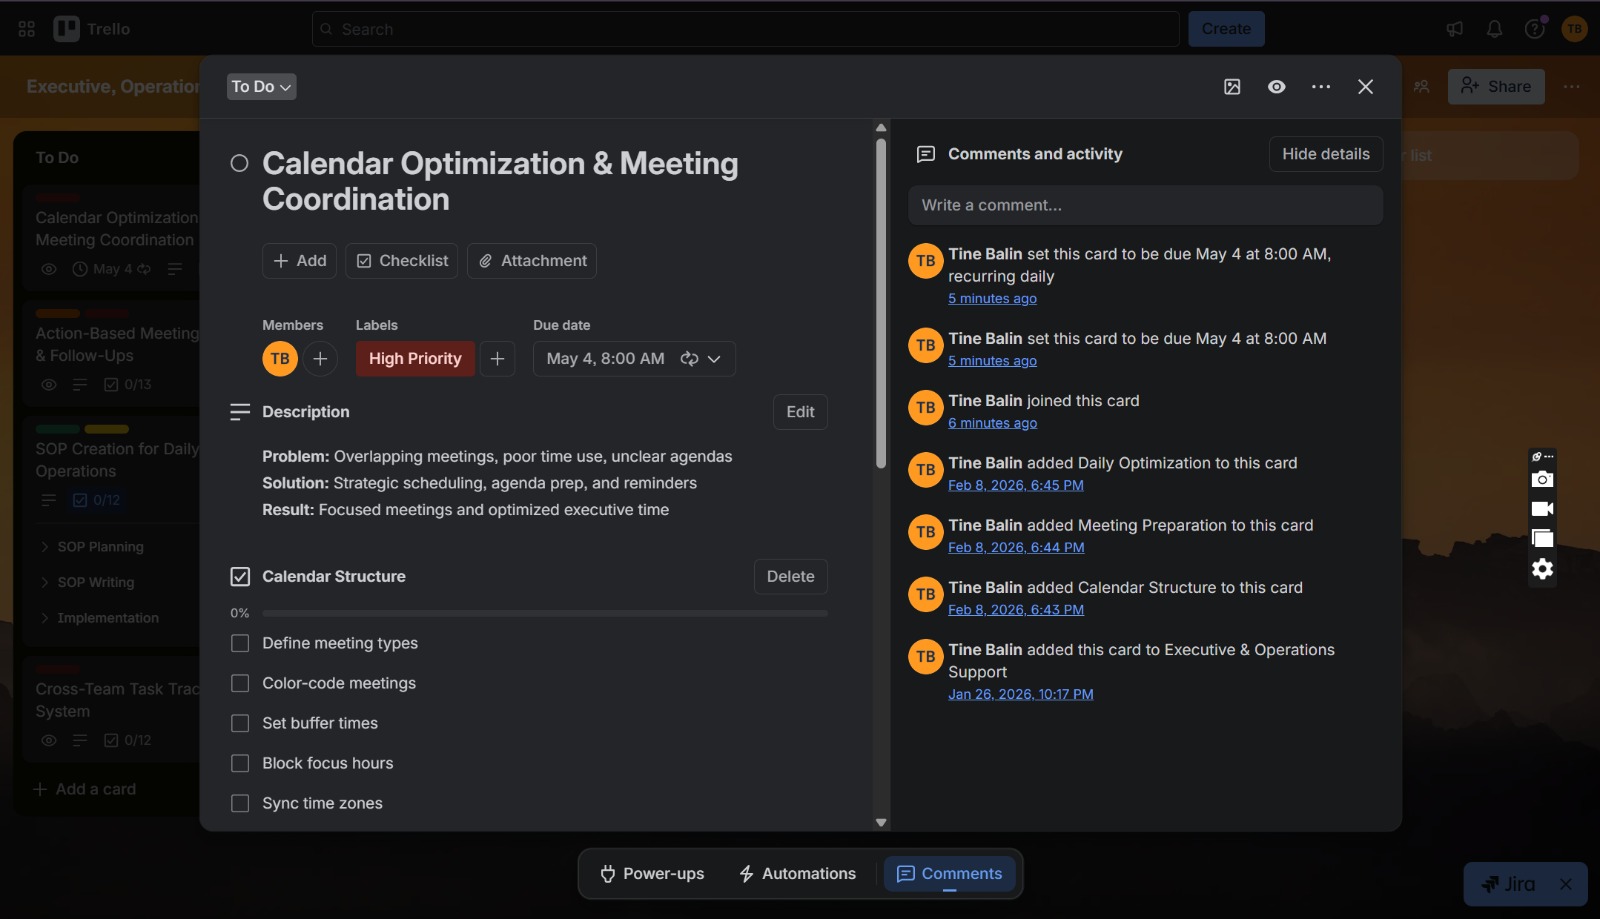Open the card actions three-dot menu

click(1321, 87)
